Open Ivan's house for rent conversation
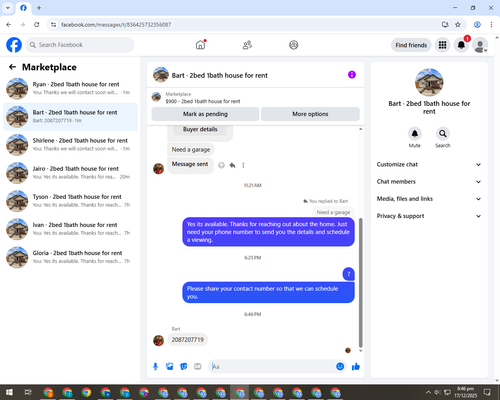Image resolution: width=500 pixels, height=400 pixels. click(x=70, y=229)
